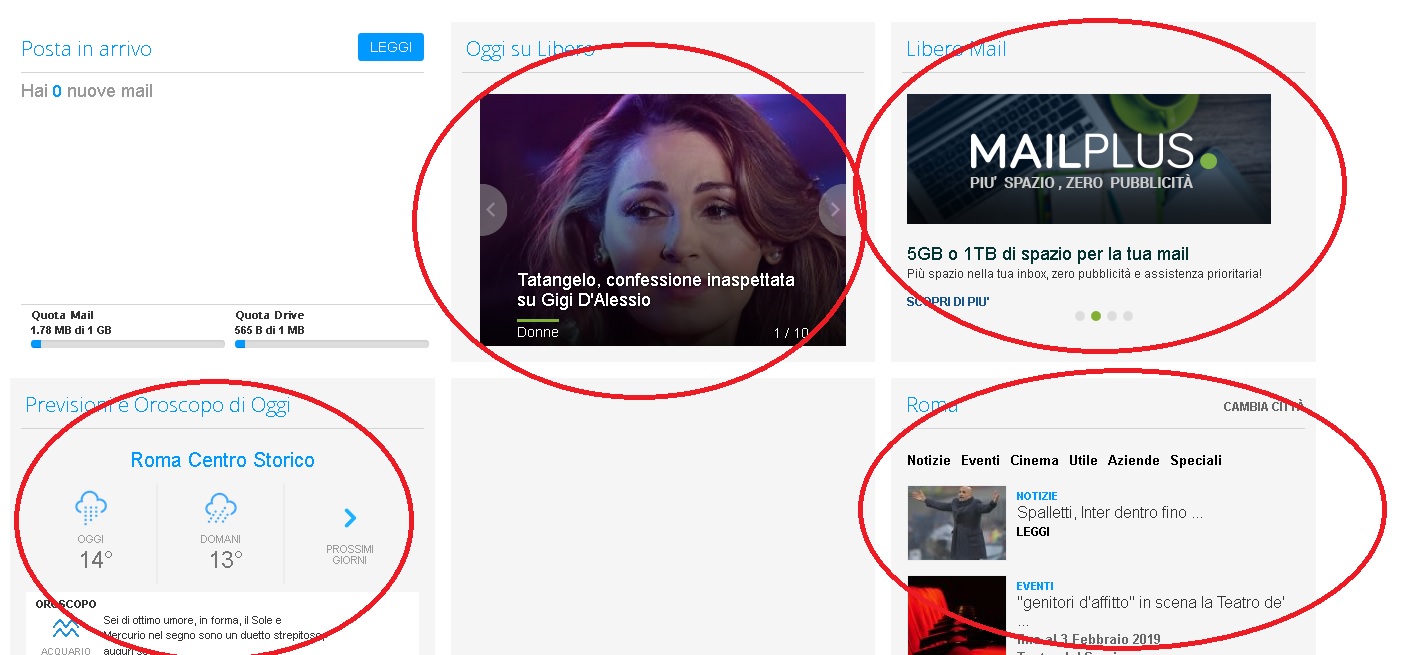Open the Tatangelo confession article headline
This screenshot has height=655, width=1416.
[656, 290]
